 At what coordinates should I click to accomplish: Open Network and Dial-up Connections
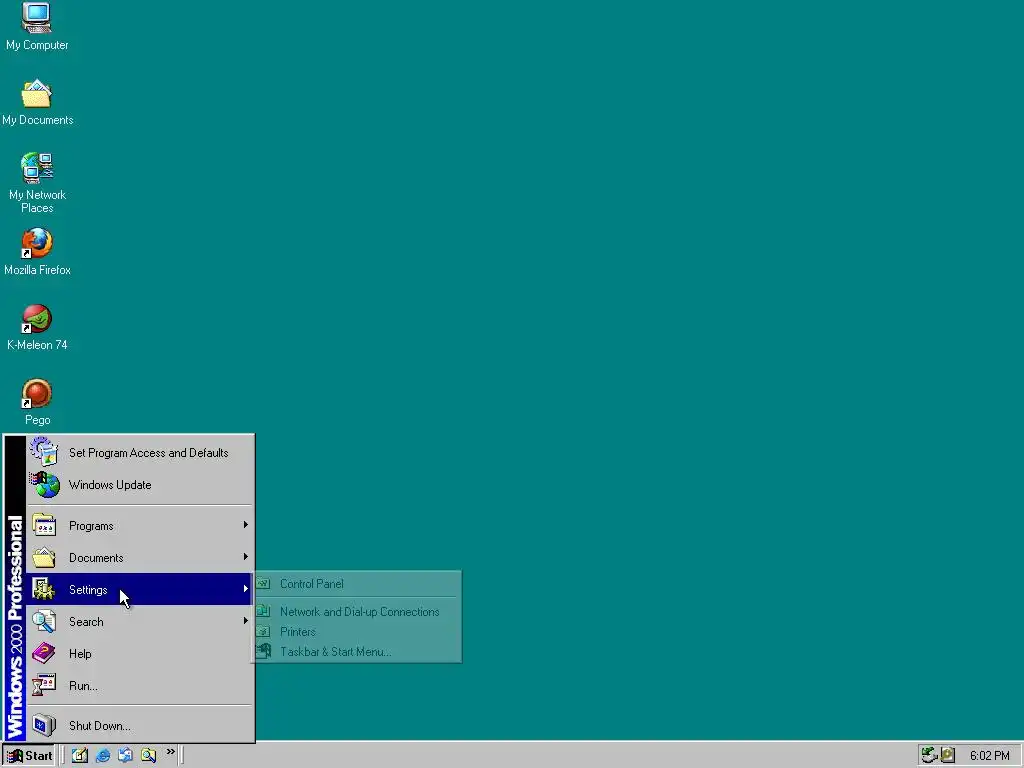[357, 612]
